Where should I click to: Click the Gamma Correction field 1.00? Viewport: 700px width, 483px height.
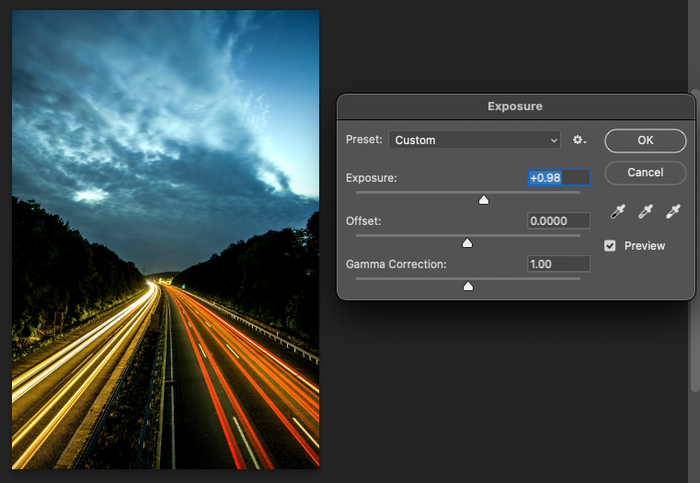(x=558, y=264)
